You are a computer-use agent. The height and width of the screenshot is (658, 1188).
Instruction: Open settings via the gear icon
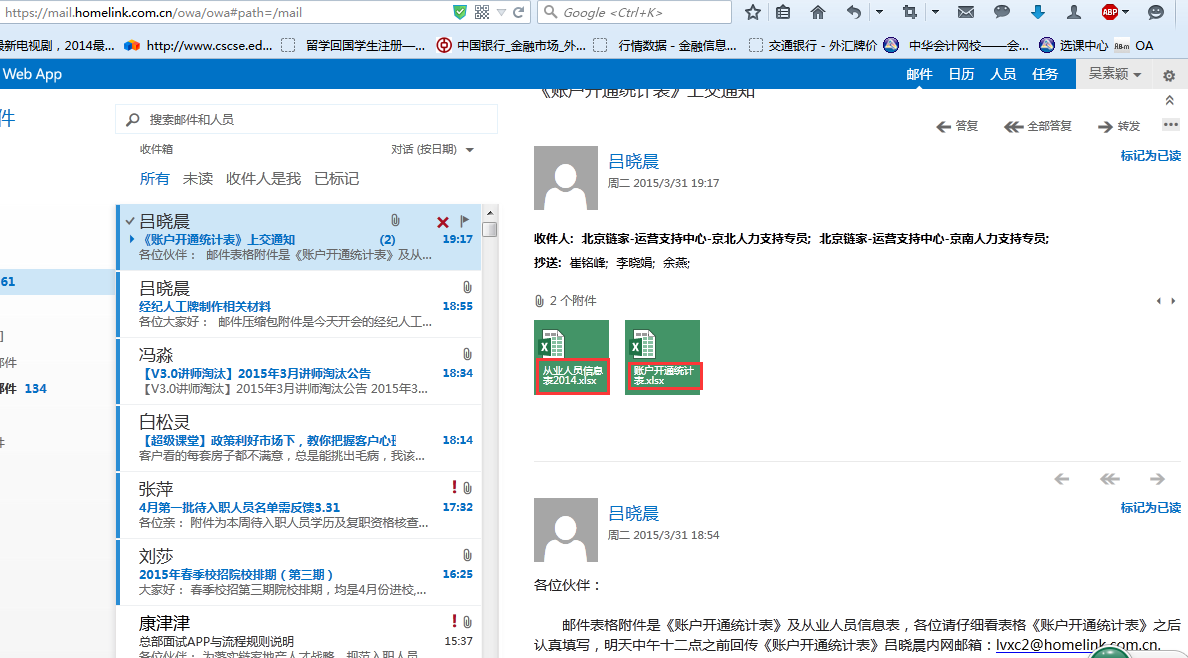click(x=1169, y=75)
